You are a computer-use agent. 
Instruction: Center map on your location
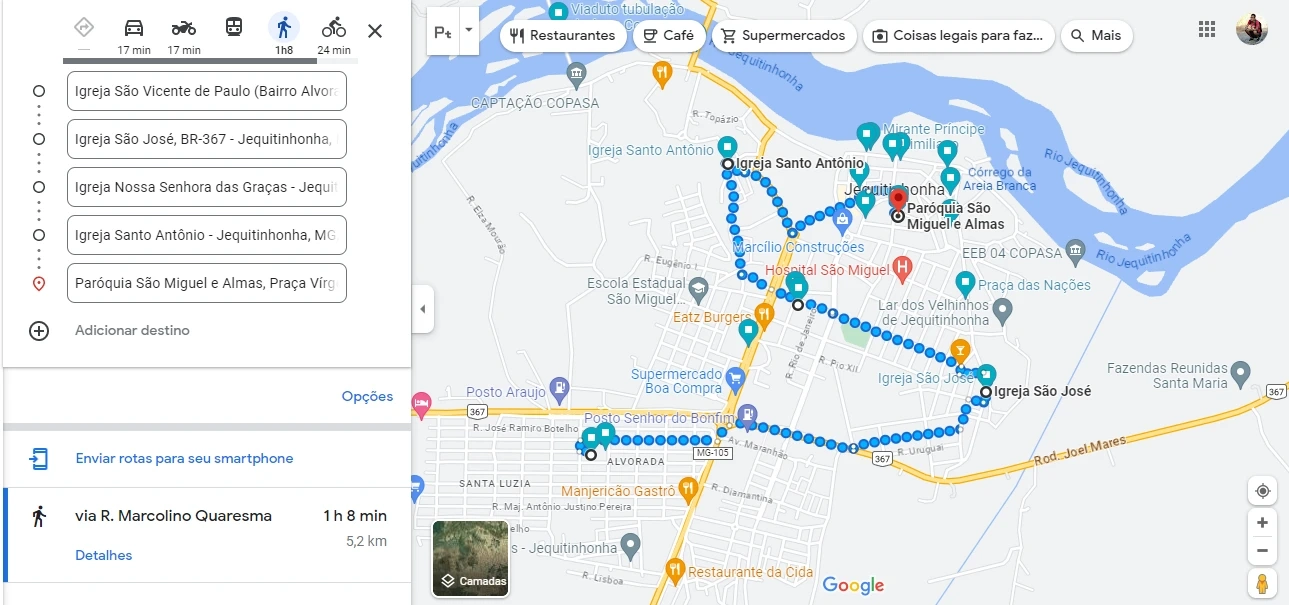1262,491
